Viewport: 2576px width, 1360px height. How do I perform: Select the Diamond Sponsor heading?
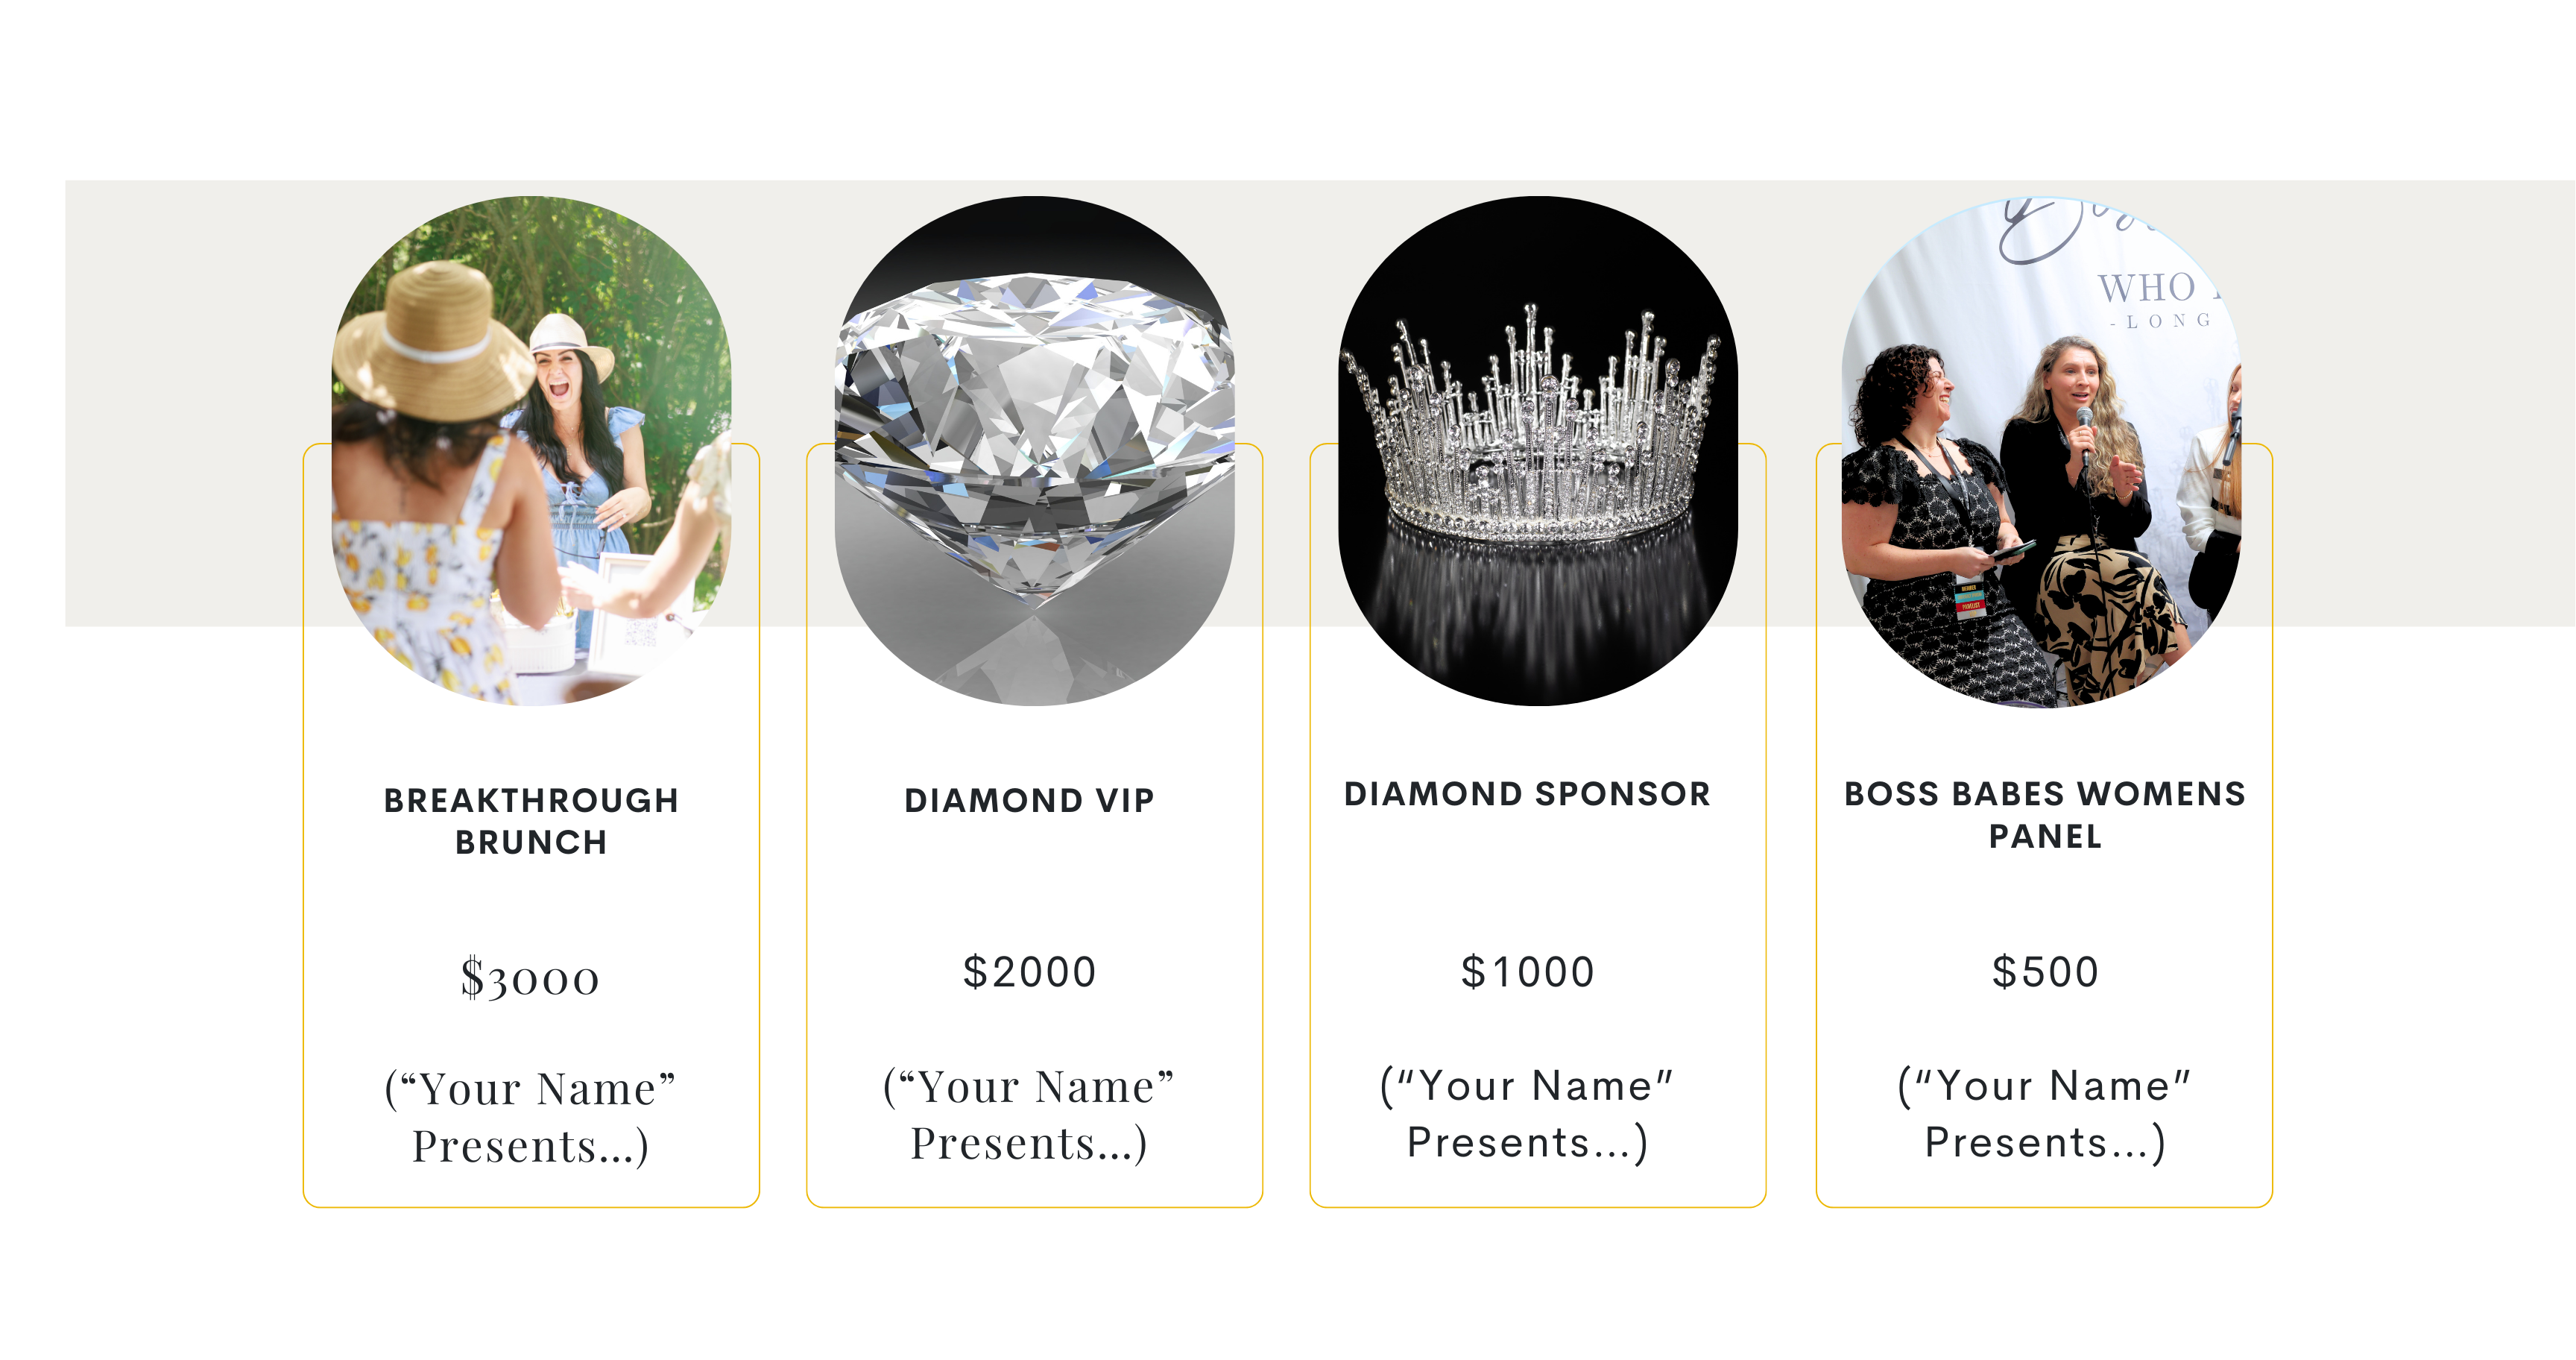(1527, 794)
